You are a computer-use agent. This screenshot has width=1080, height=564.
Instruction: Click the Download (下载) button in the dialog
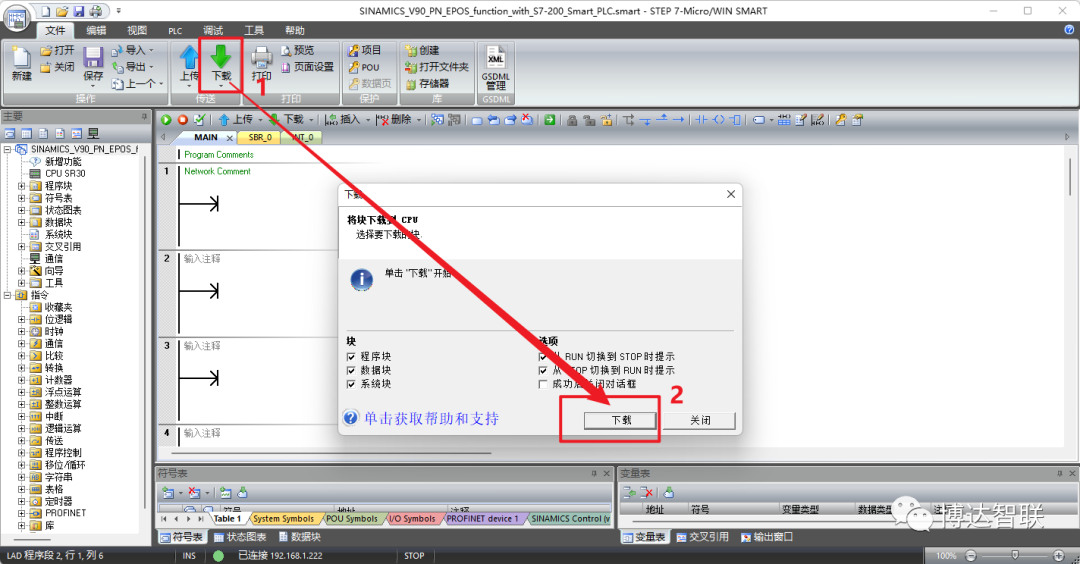(x=621, y=420)
